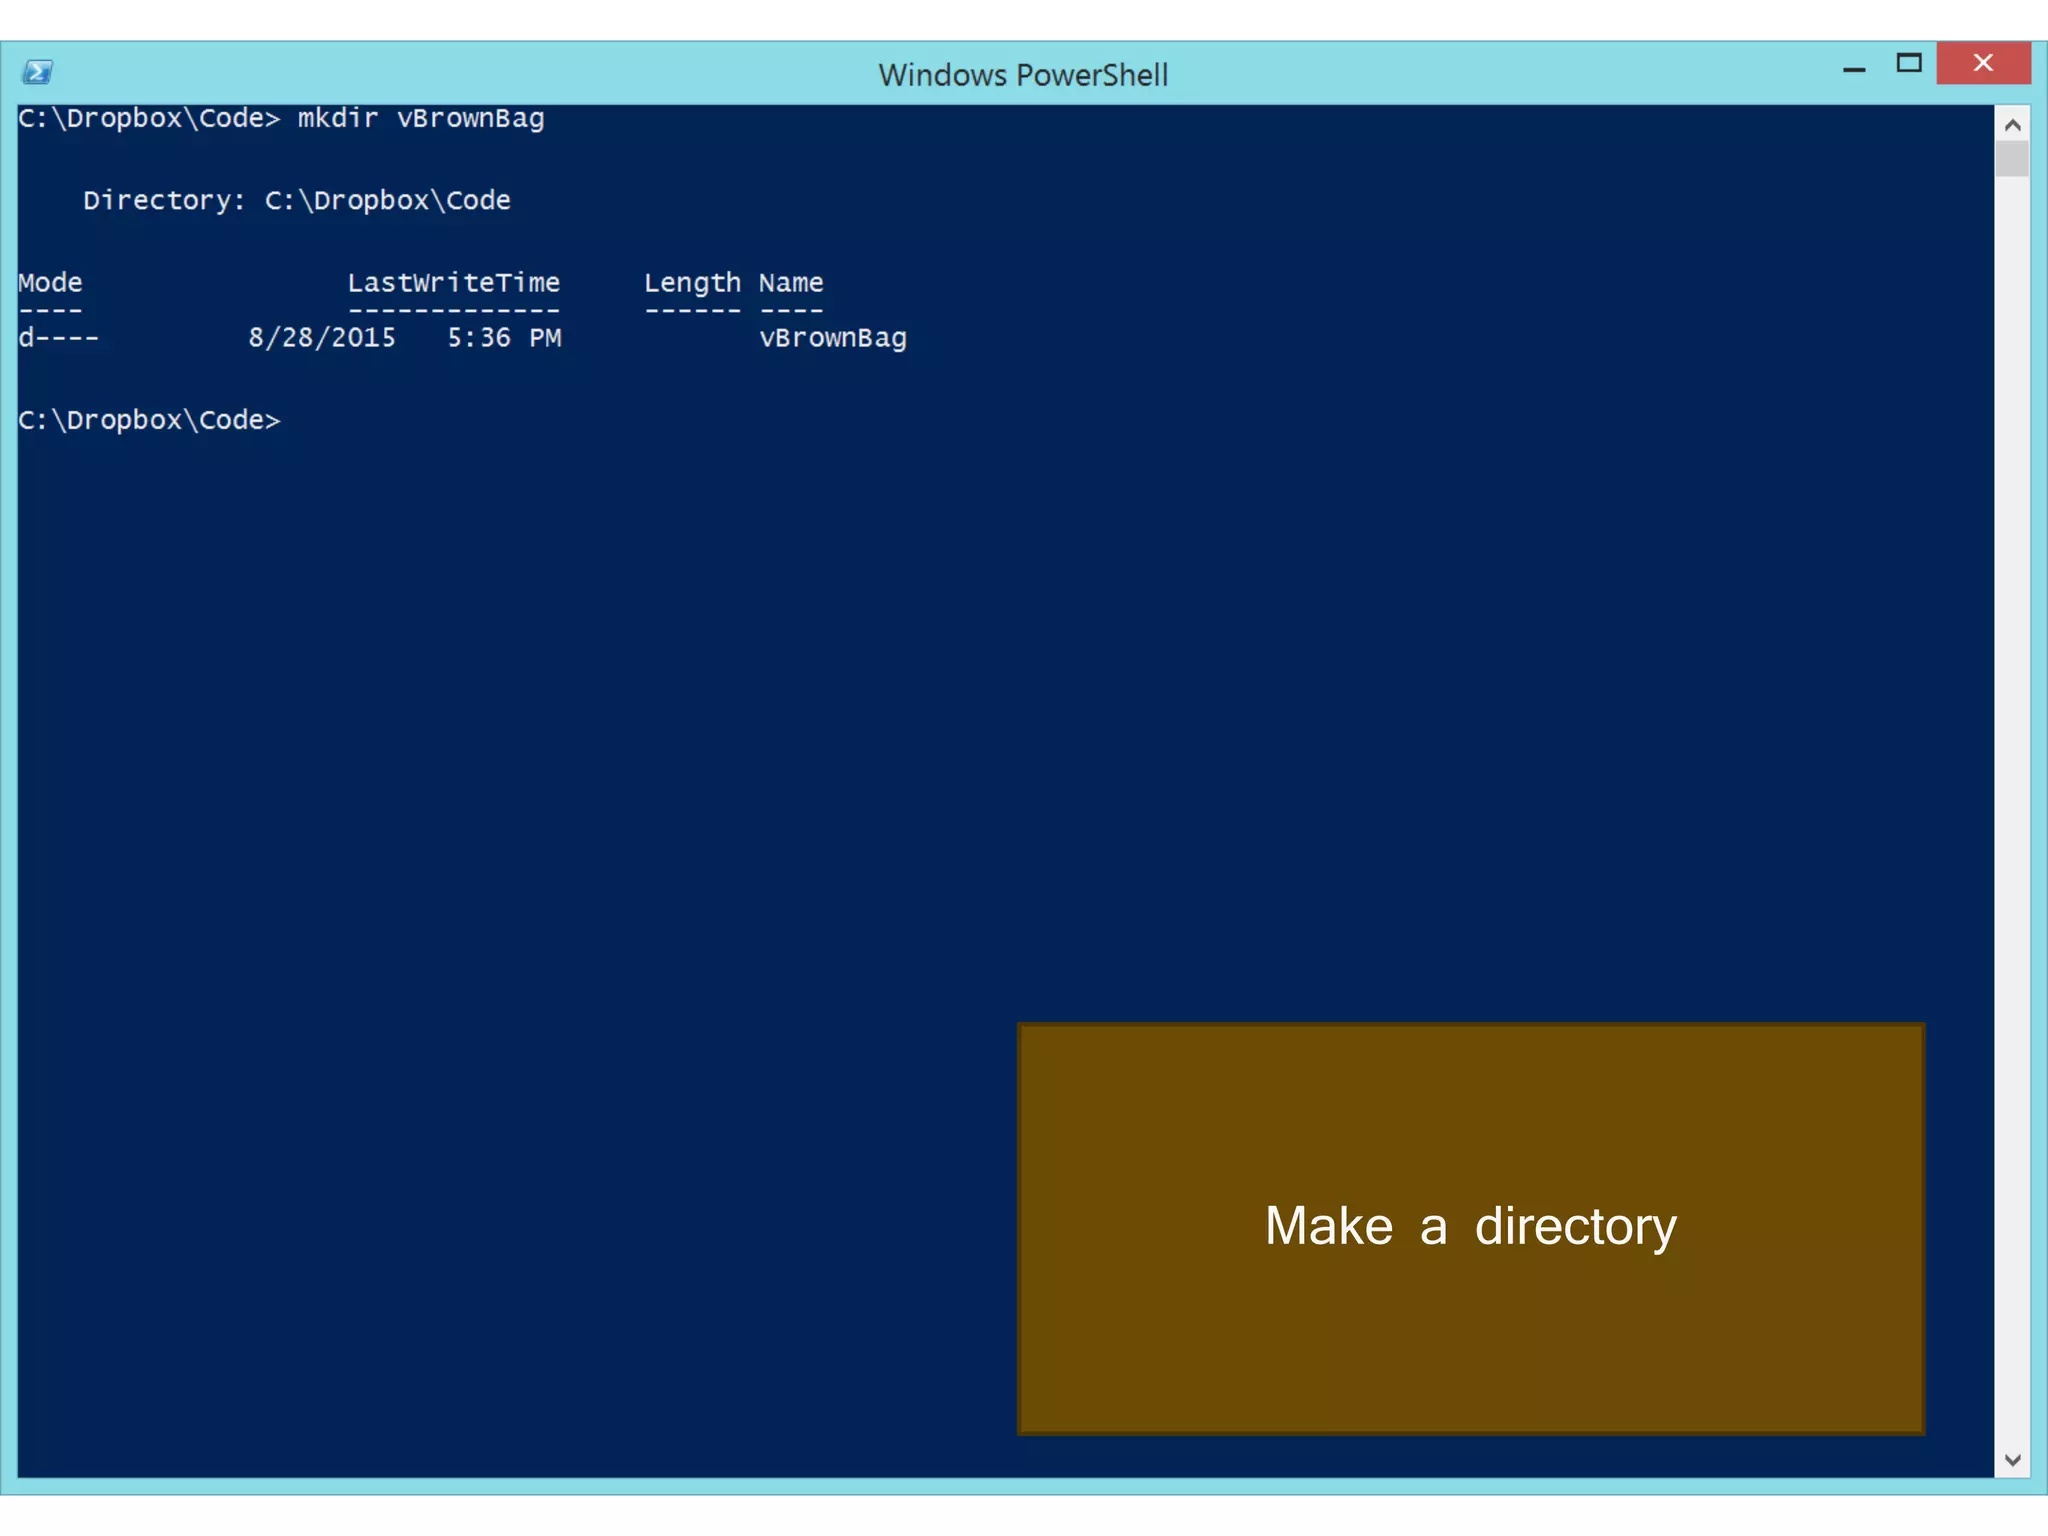Click the vertical scrollbar thumb
The height and width of the screenshot is (1536, 2048).
pyautogui.click(x=2012, y=160)
